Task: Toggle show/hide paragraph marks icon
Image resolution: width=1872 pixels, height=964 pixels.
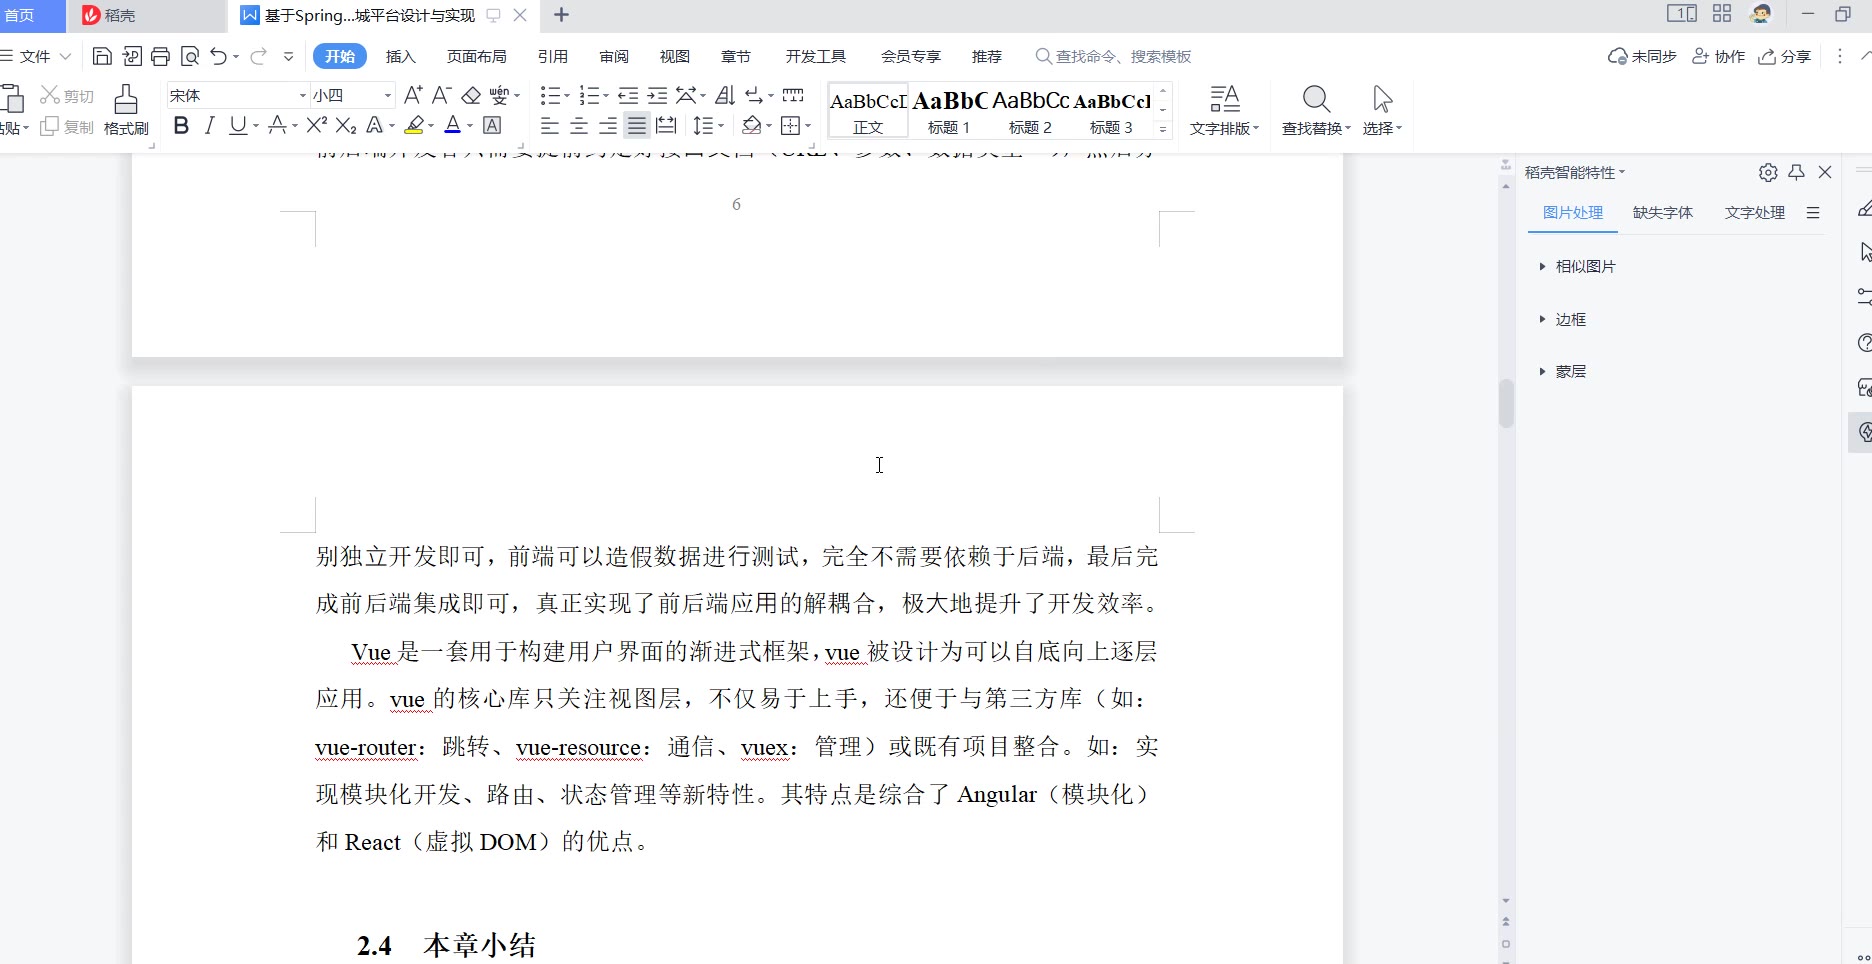Action: click(754, 95)
